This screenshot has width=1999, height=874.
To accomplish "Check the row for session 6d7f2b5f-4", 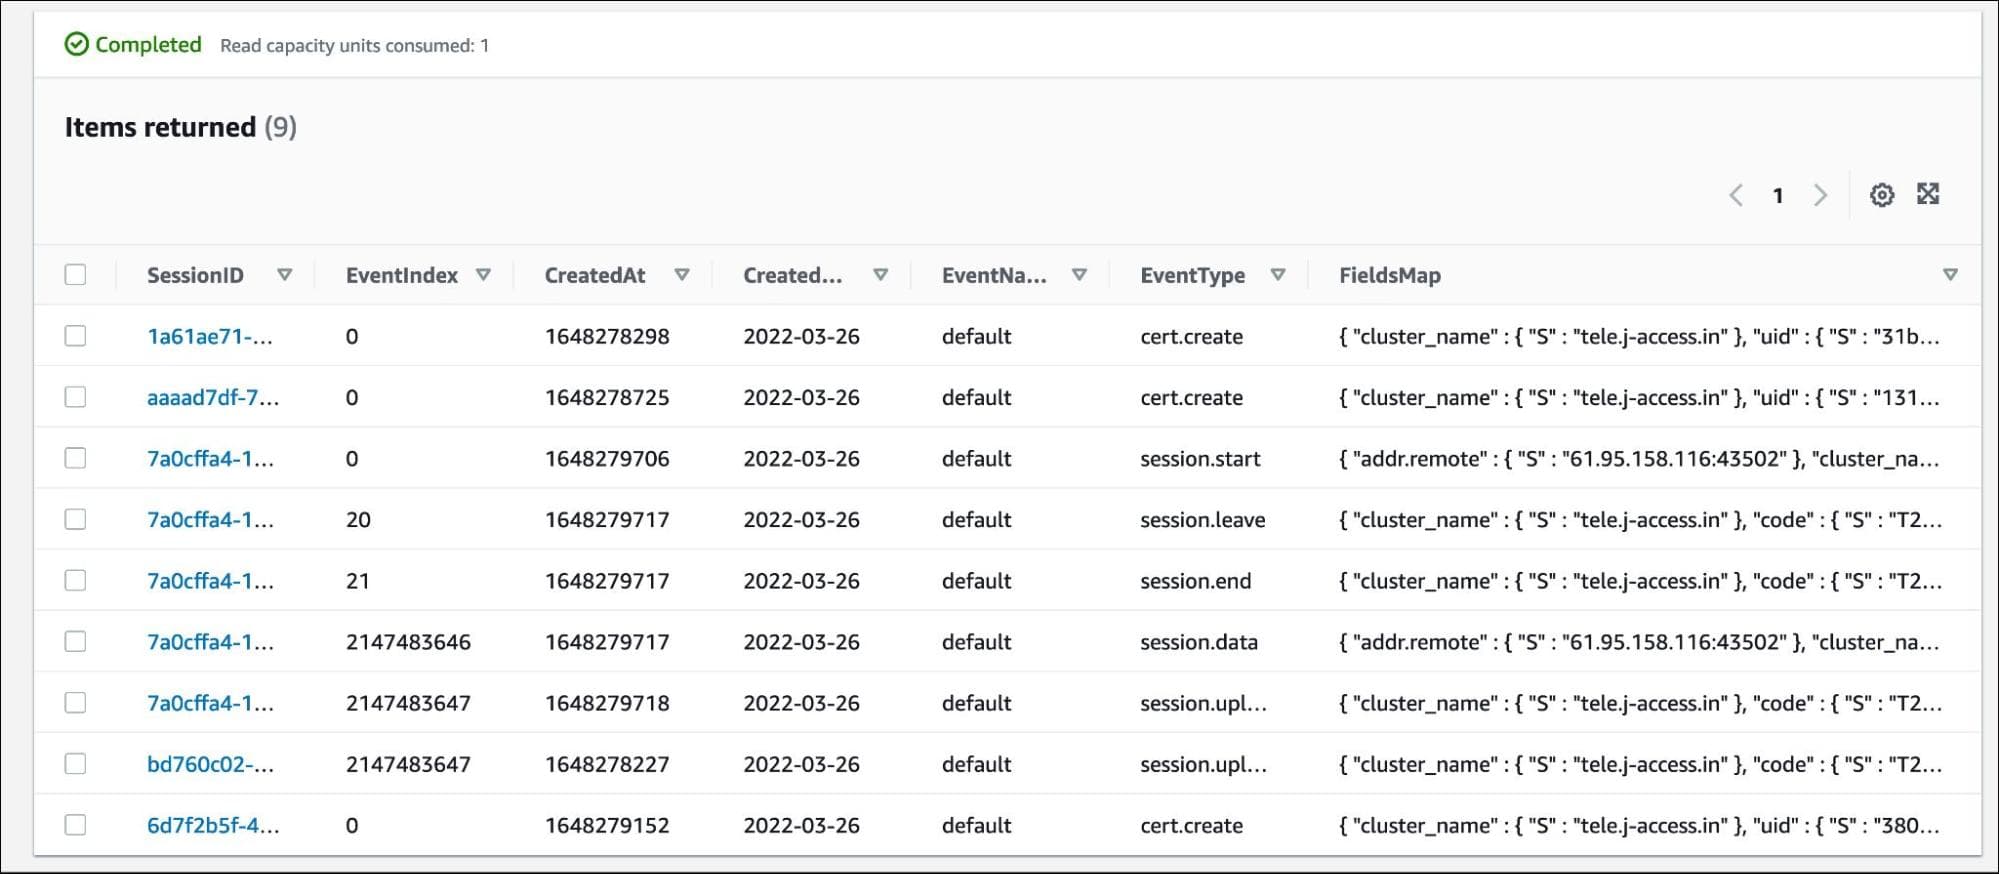I will tap(75, 825).
